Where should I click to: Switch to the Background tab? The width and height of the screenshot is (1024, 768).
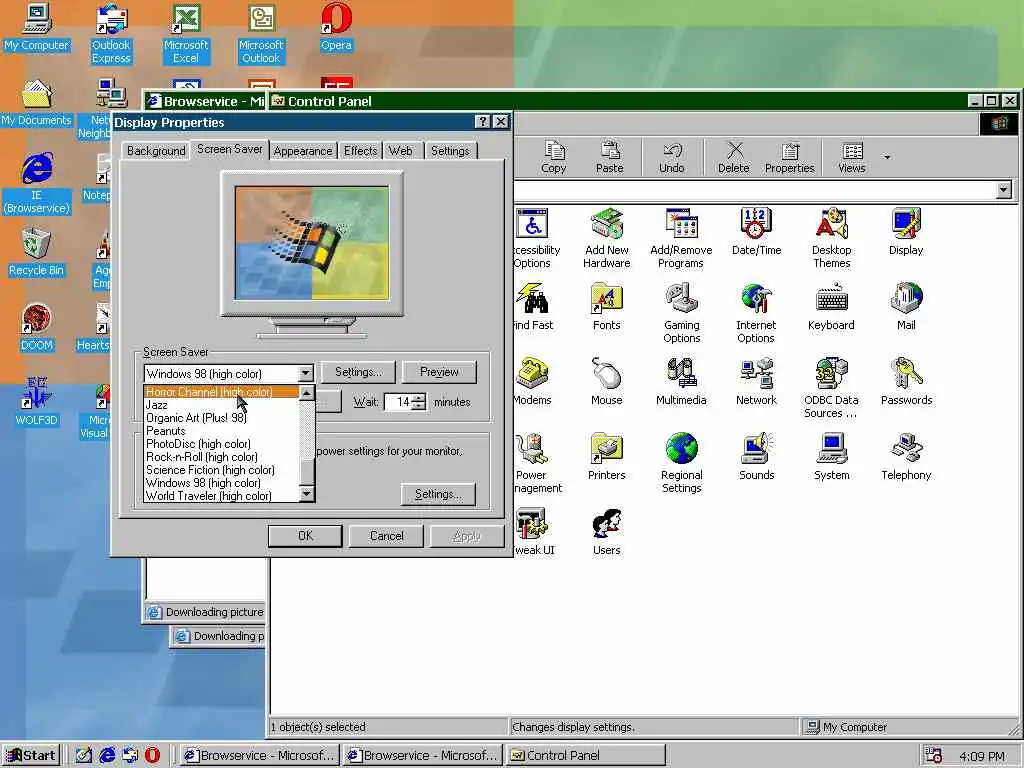point(156,151)
